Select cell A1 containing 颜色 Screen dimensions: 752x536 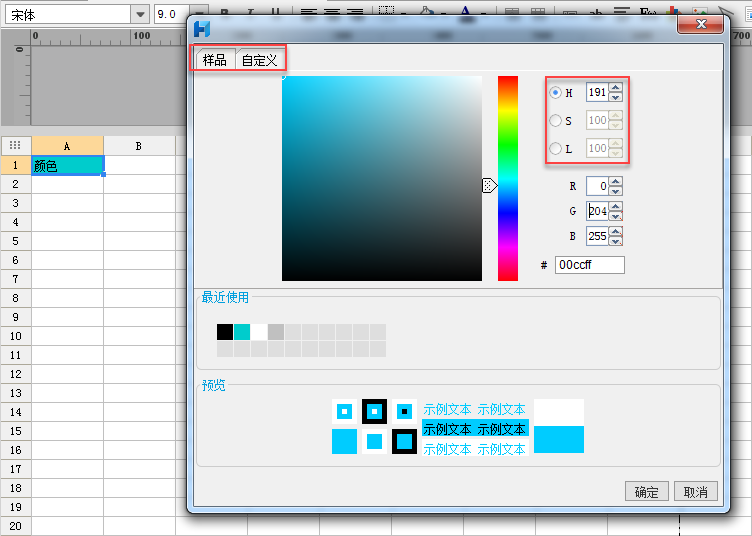click(67, 165)
